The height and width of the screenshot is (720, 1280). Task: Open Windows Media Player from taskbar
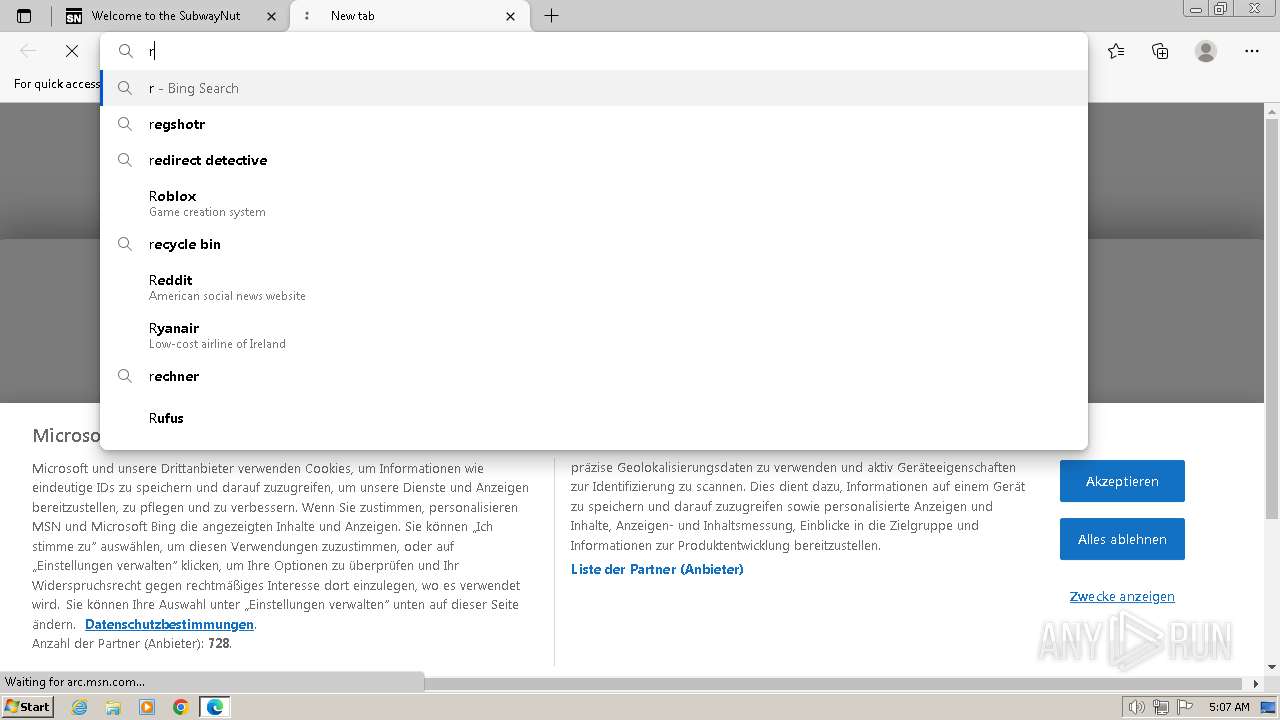(x=147, y=707)
